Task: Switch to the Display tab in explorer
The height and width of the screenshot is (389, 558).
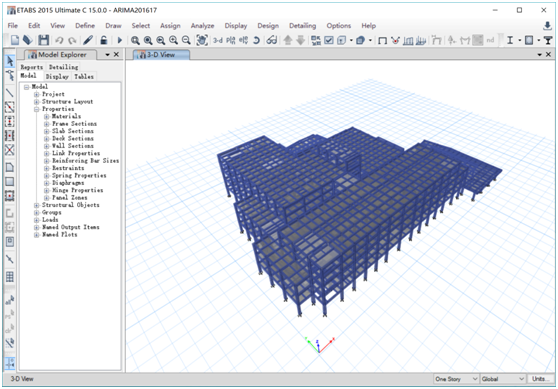Action: (x=57, y=77)
